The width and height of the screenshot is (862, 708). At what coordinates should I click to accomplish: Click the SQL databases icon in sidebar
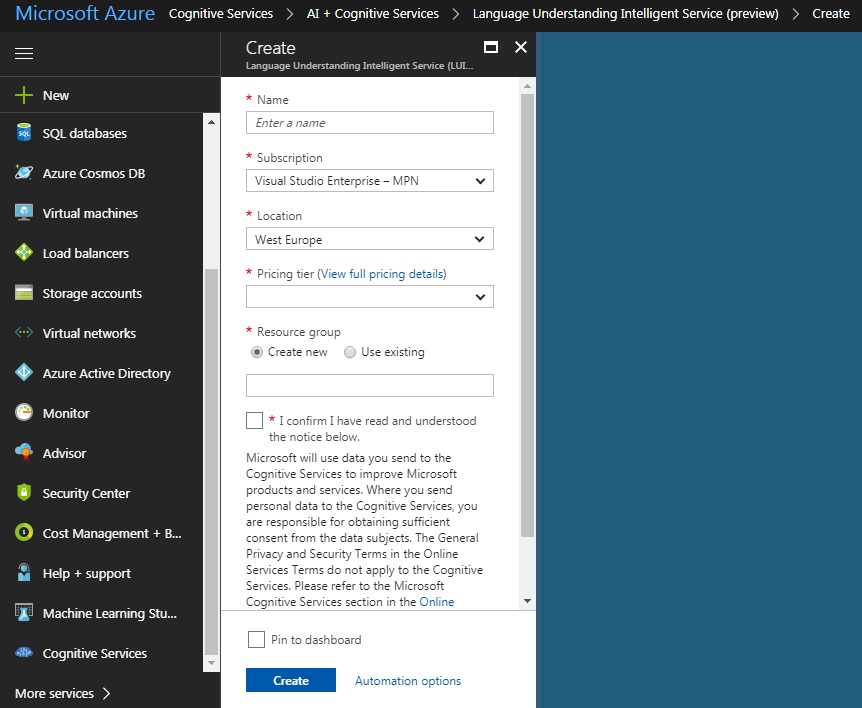[24, 133]
